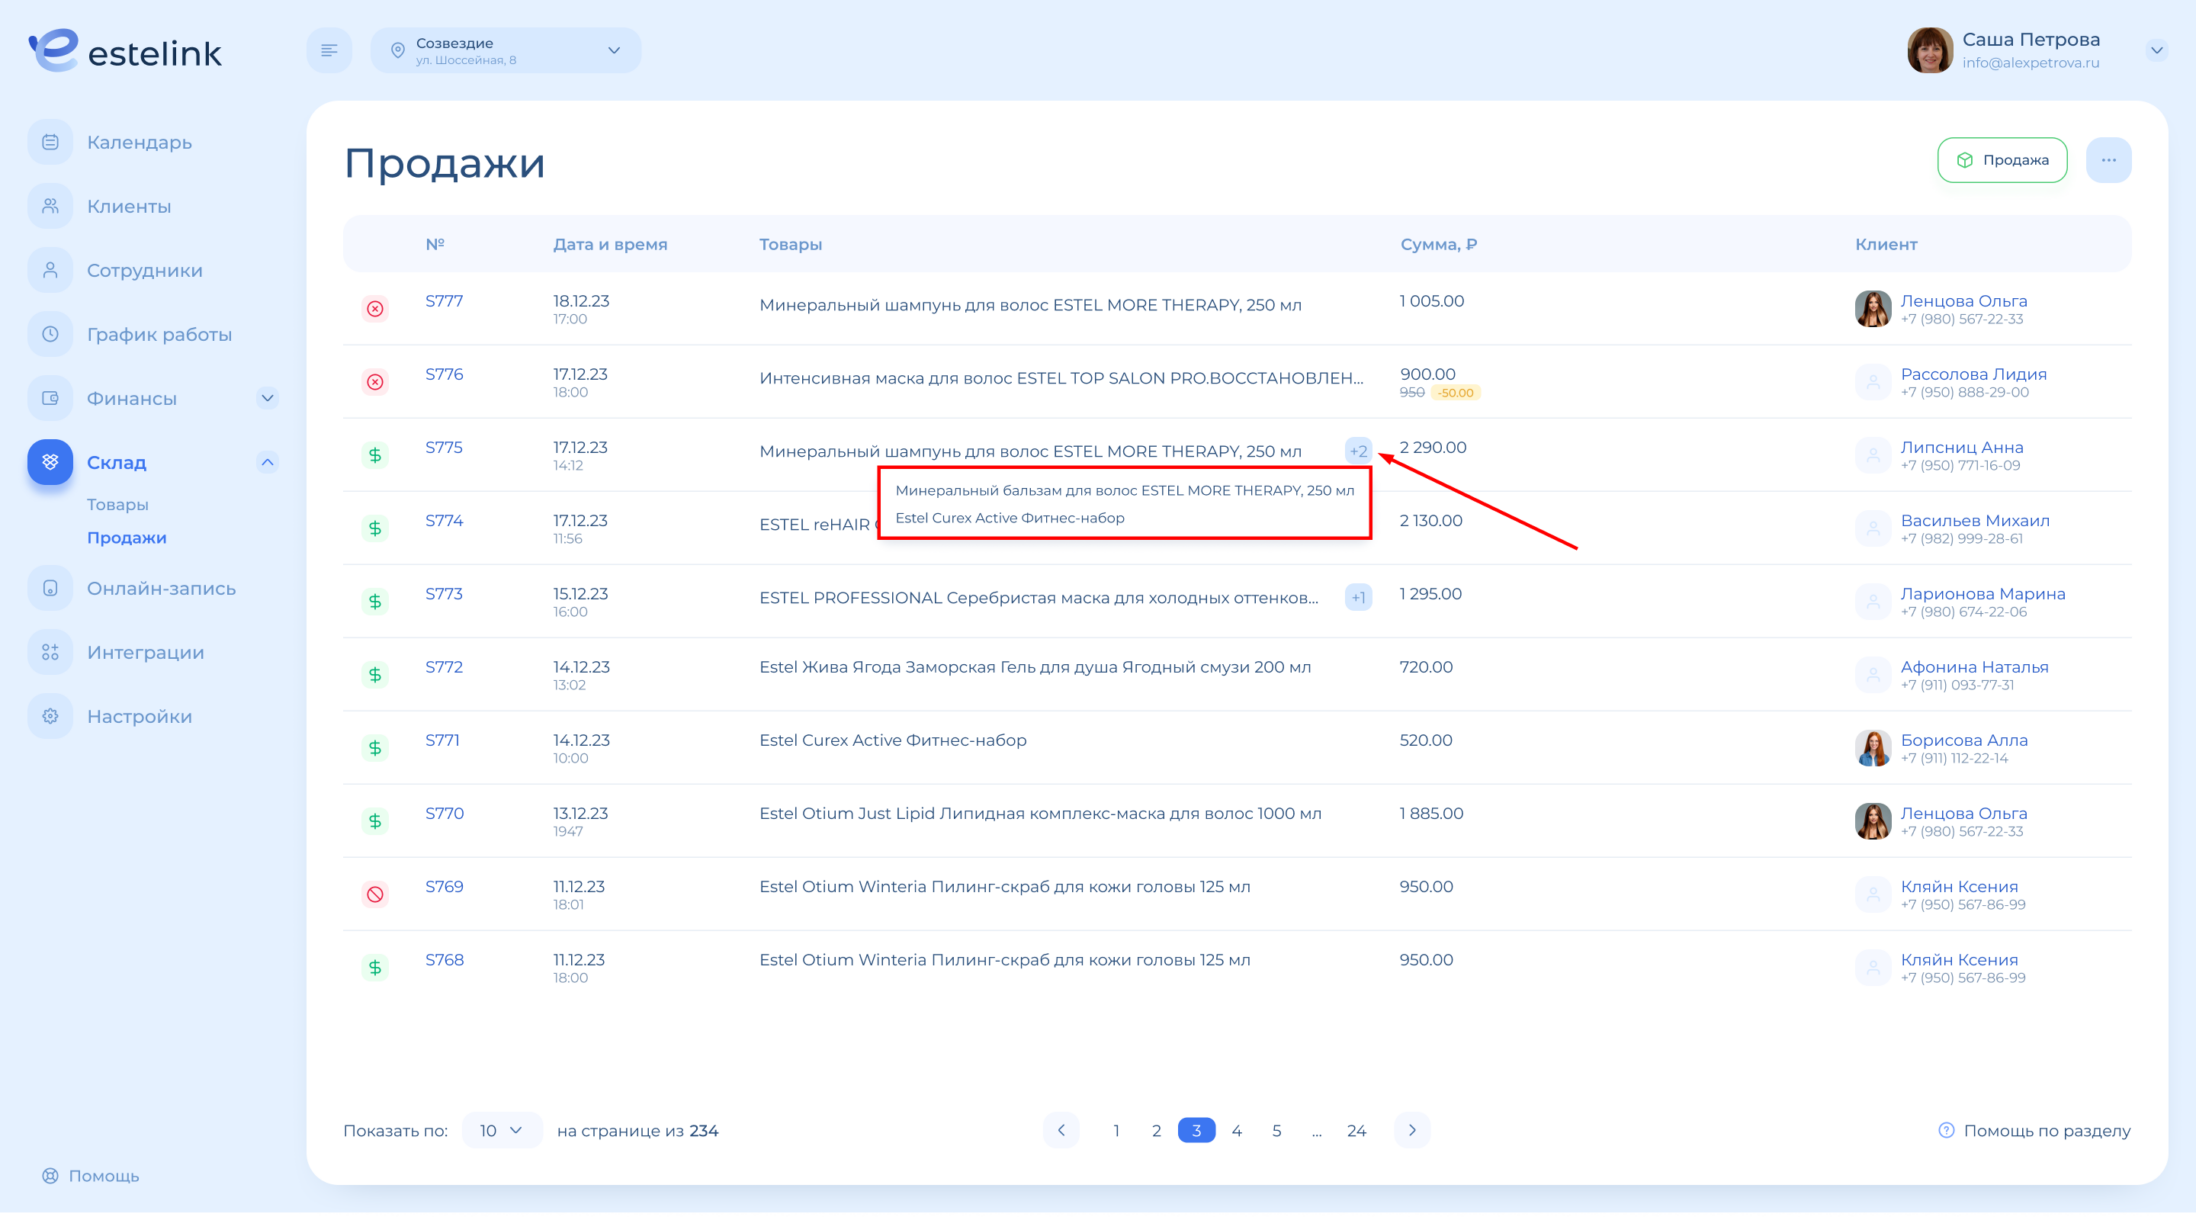This screenshot has width=2196, height=1217.
Task: Click the current page 3 button
Action: point(1196,1130)
